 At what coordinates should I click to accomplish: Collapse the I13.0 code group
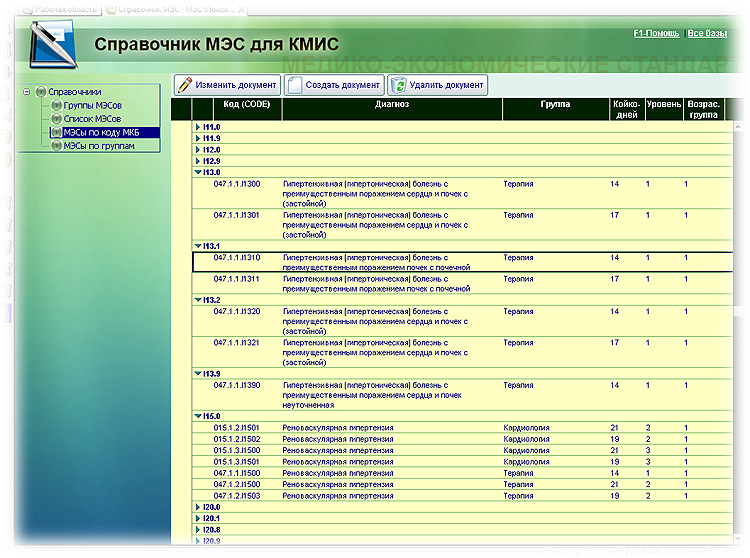pyautogui.click(x=198, y=172)
